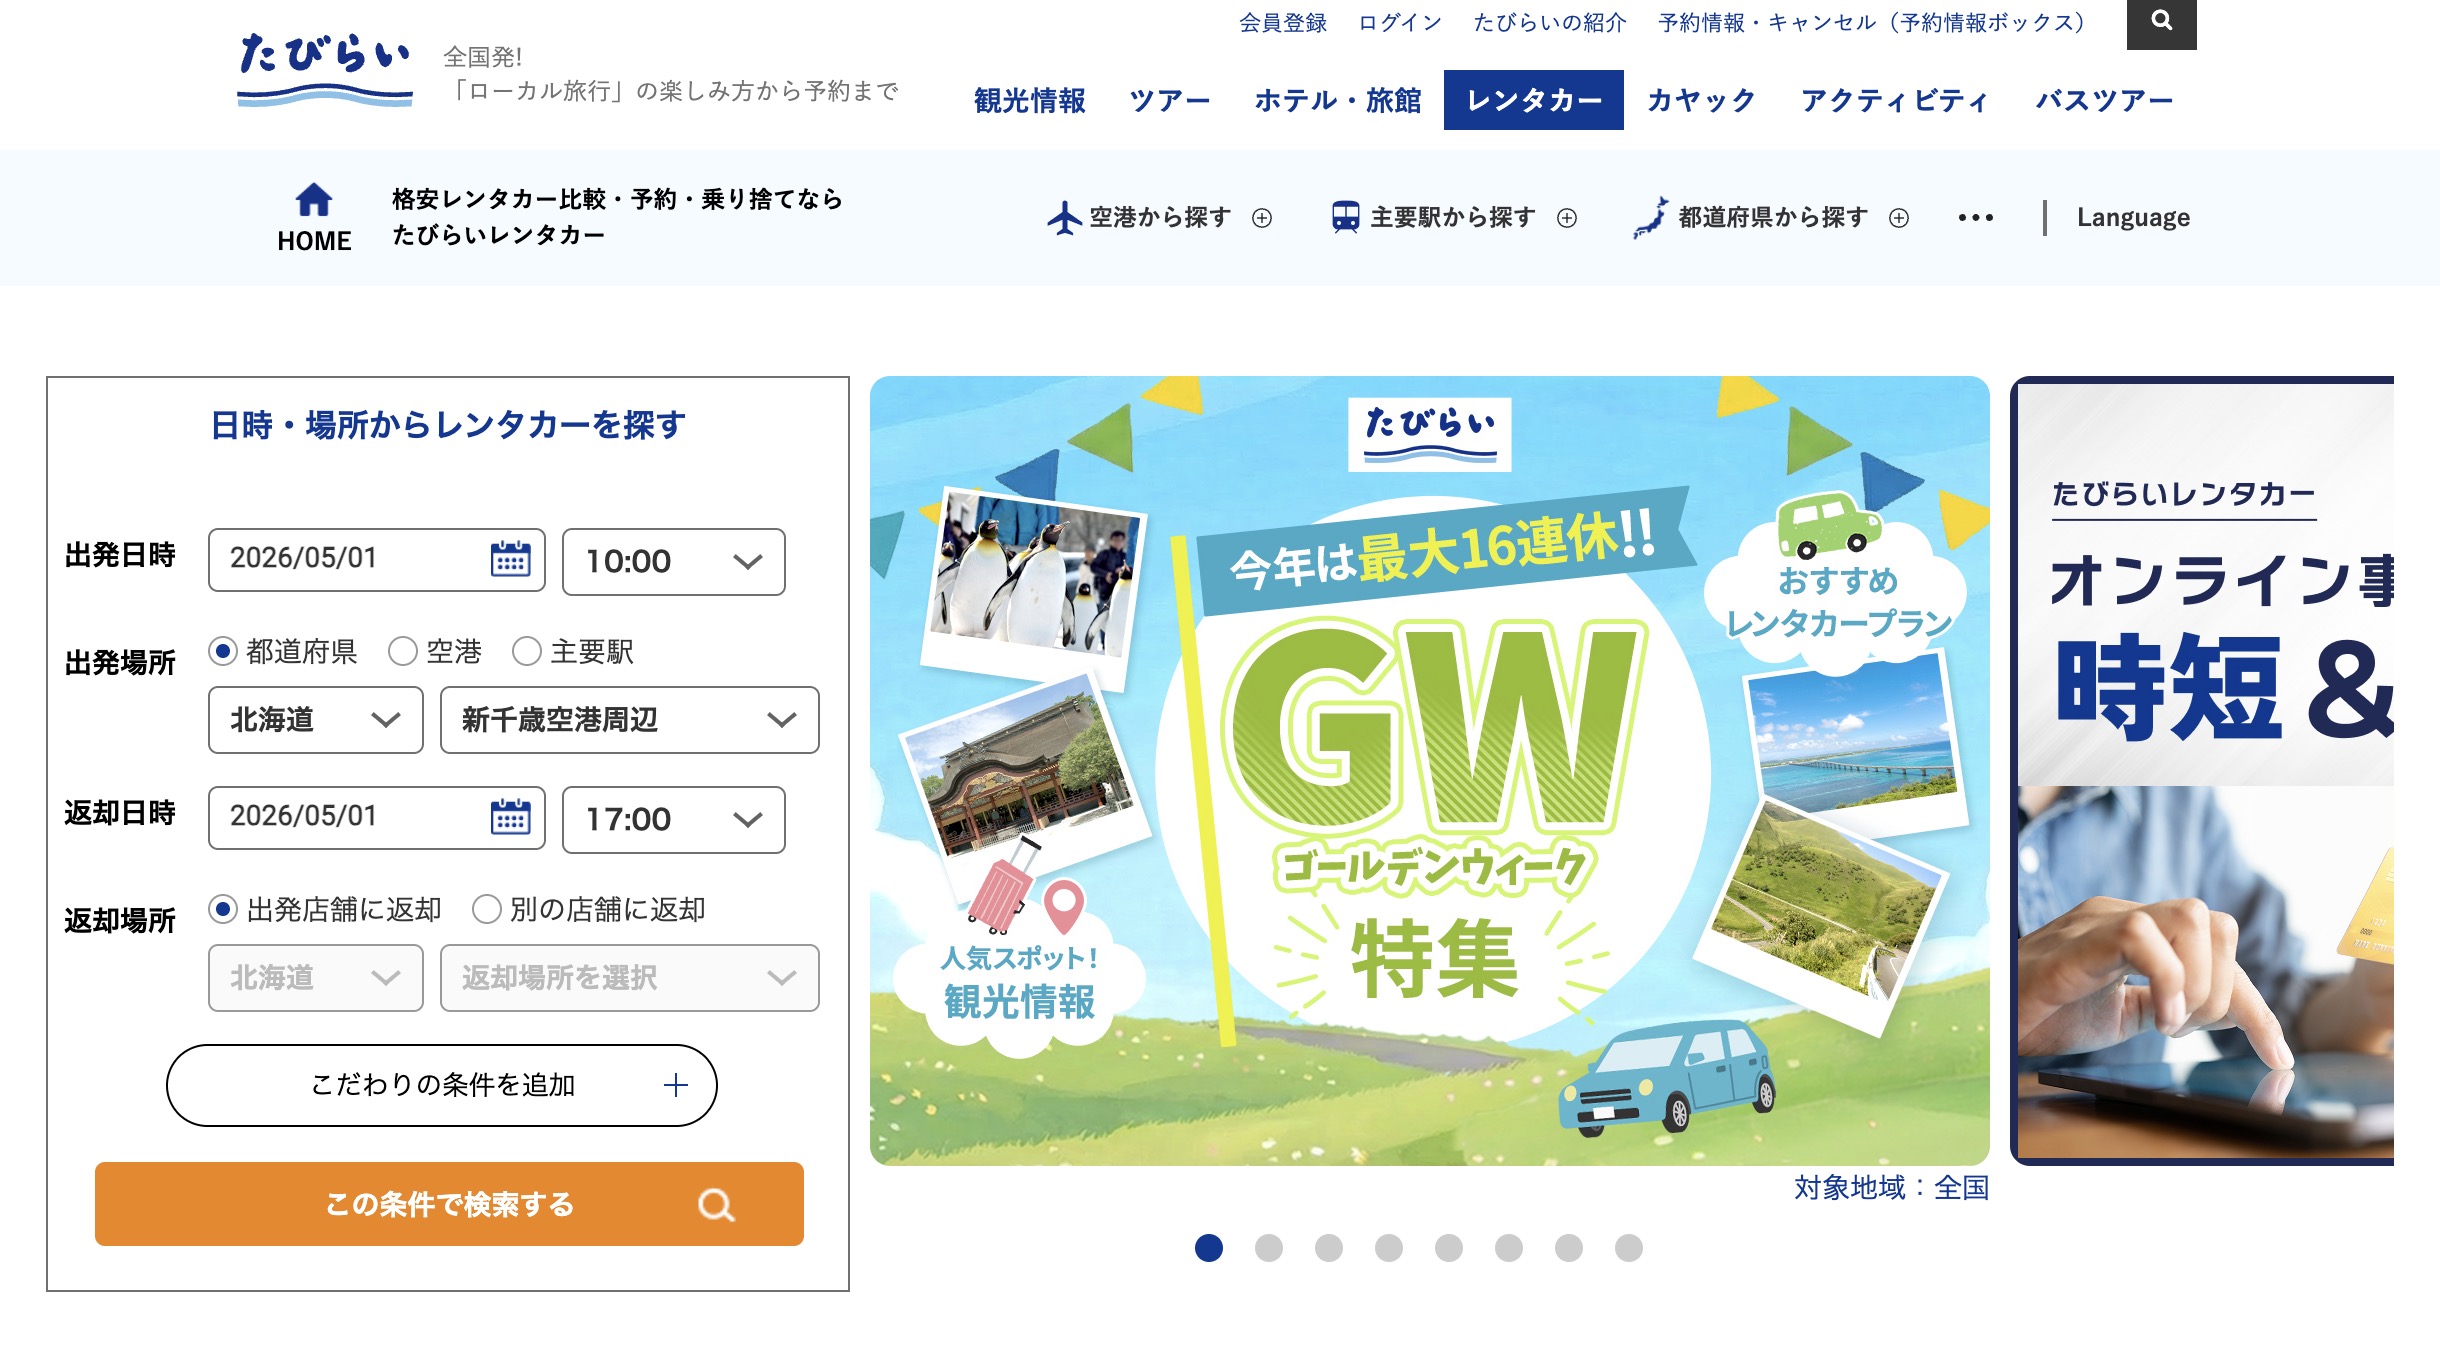Click the train icon for 主要駅から探す

click(1345, 217)
